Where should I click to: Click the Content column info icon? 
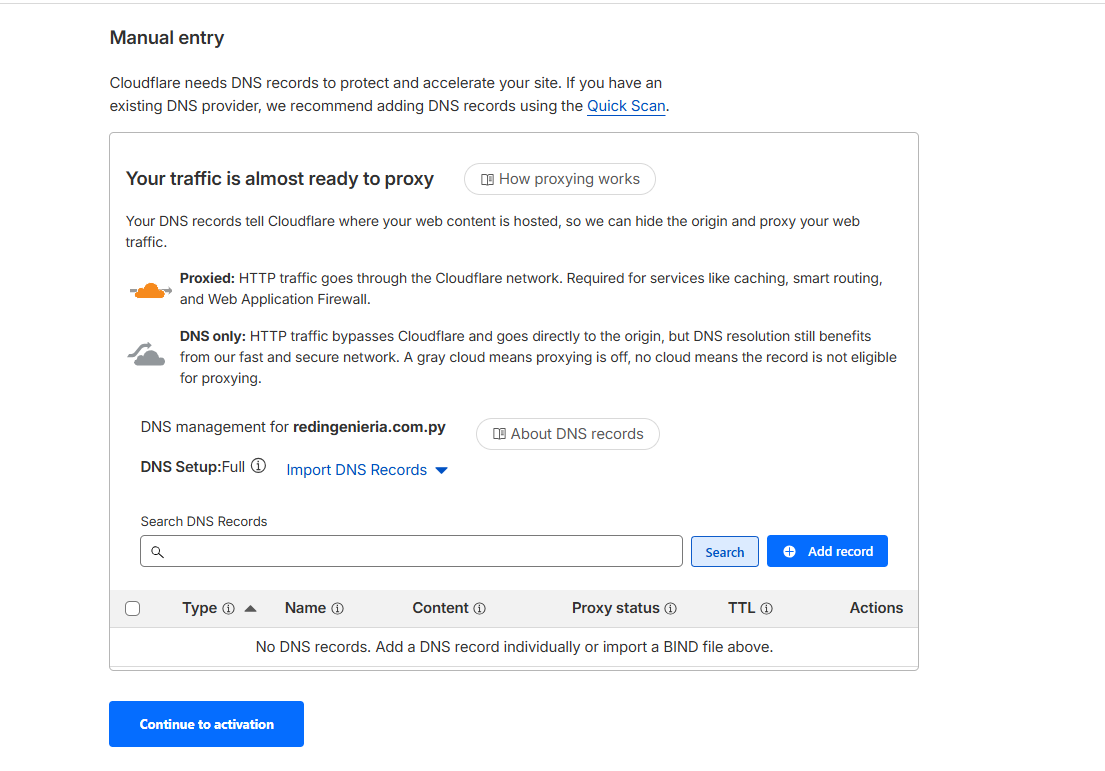click(480, 609)
